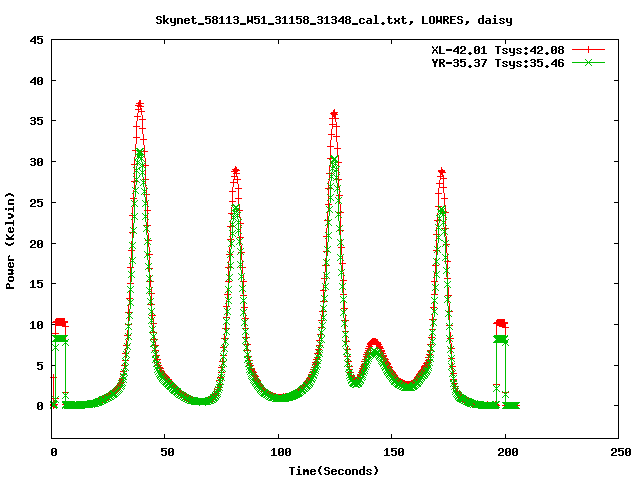Click y-axis tick label 40
Image resolution: width=640 pixels, height=480 pixels.
point(36,81)
